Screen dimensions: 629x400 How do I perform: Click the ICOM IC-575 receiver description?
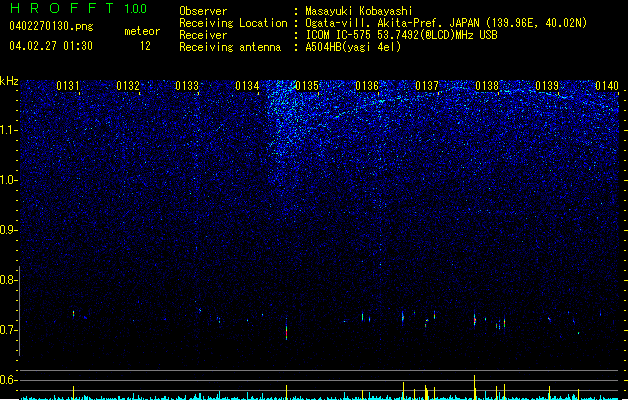tap(401, 35)
